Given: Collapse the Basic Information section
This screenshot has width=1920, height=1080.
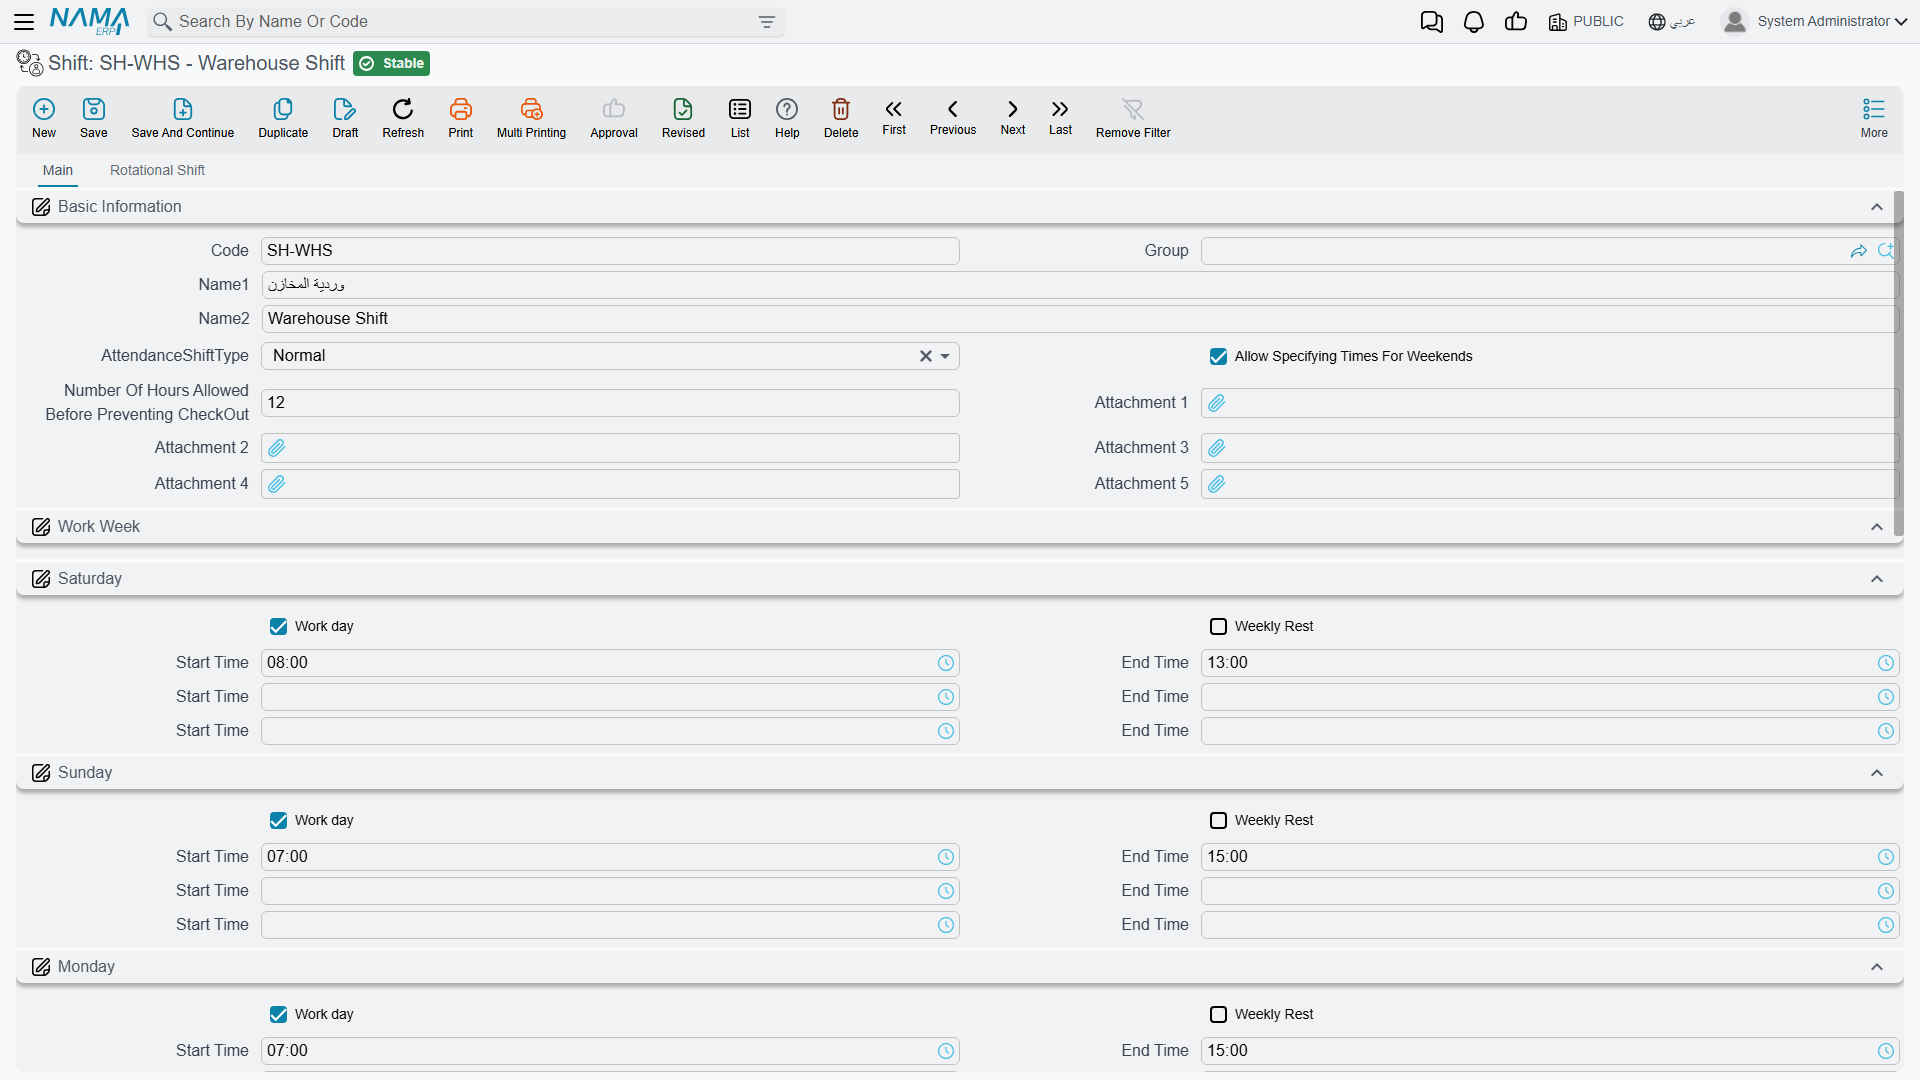Looking at the screenshot, I should [1877, 207].
